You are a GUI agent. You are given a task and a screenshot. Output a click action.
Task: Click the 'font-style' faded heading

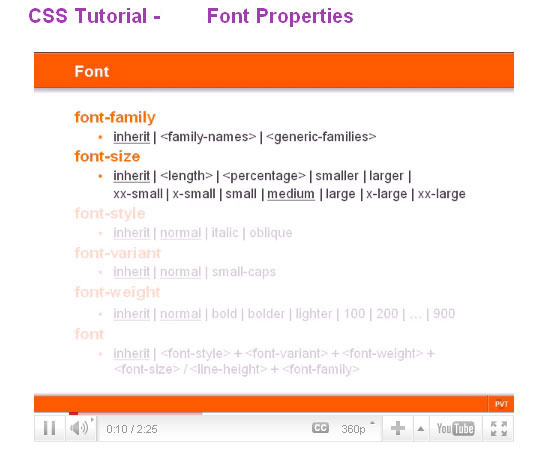coord(110,214)
